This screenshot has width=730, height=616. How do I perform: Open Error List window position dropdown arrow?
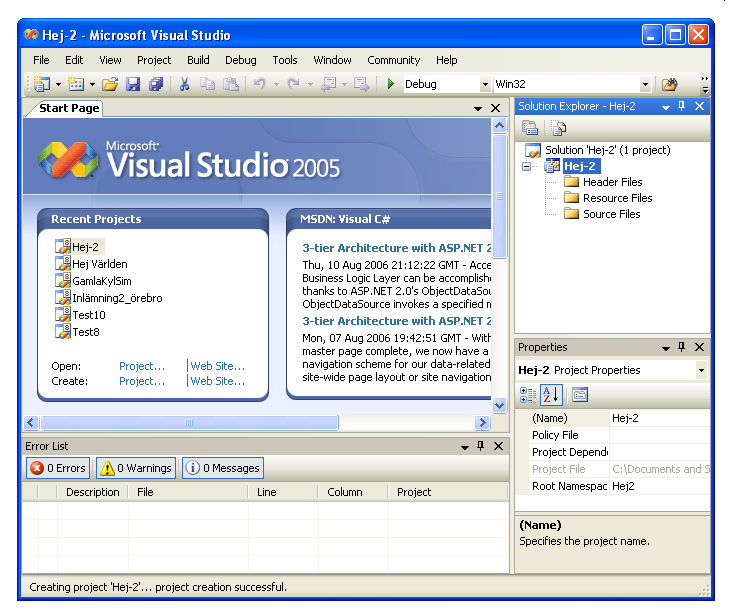(x=465, y=447)
